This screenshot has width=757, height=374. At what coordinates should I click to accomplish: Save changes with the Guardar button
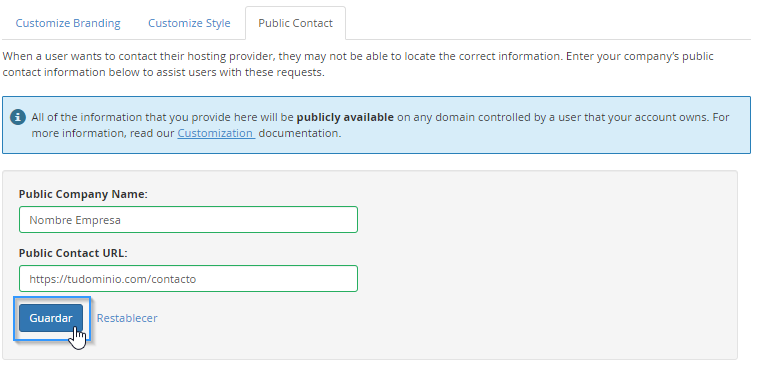point(51,318)
